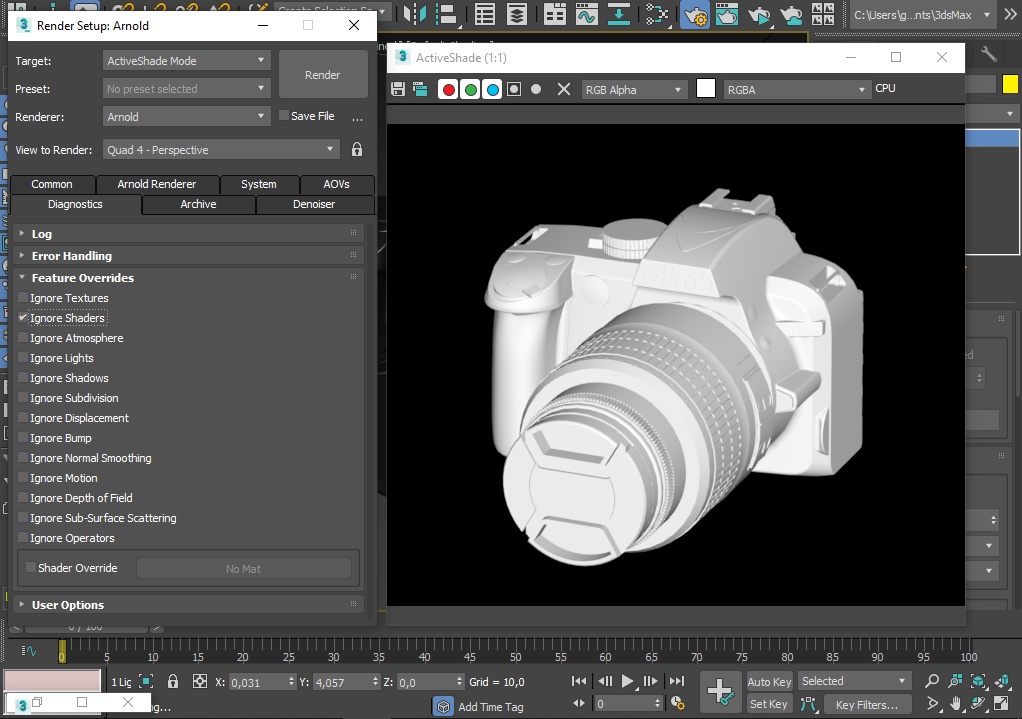Toggle the Scene Explorer icon
The image size is (1022, 719).
tap(485, 14)
